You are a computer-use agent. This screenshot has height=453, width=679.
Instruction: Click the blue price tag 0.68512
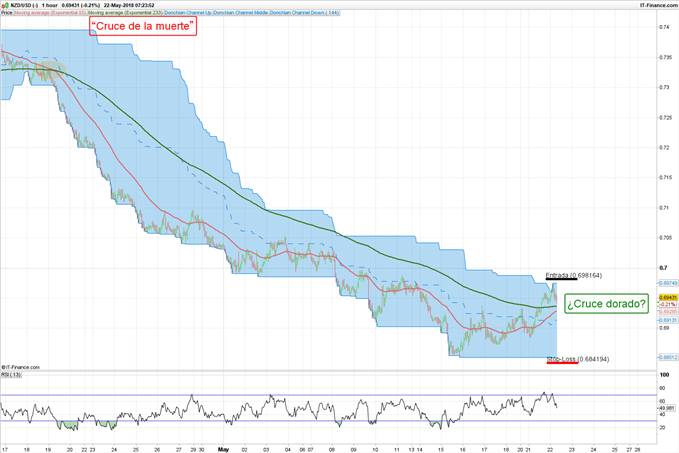point(668,357)
